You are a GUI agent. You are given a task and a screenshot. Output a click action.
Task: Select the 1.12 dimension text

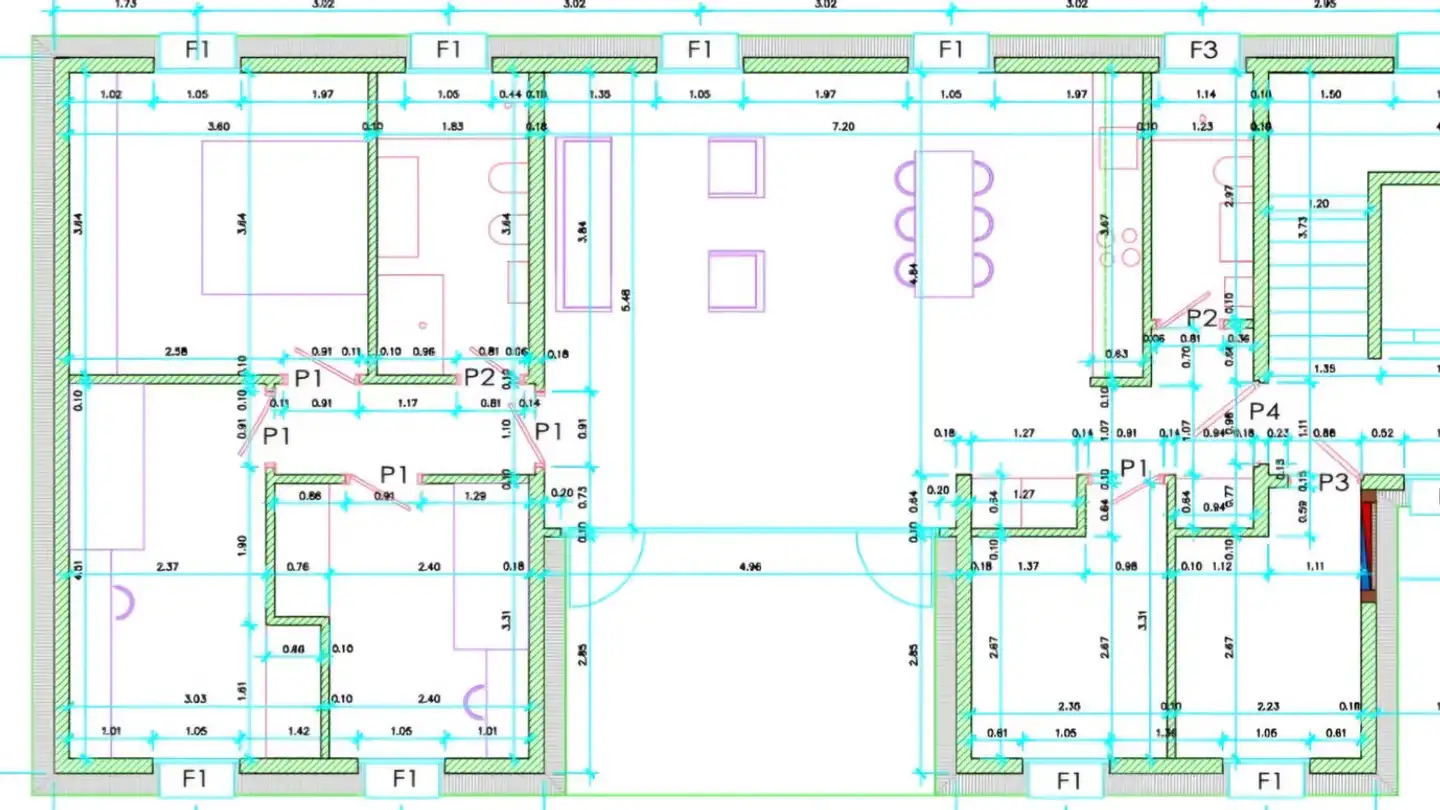click(1223, 567)
